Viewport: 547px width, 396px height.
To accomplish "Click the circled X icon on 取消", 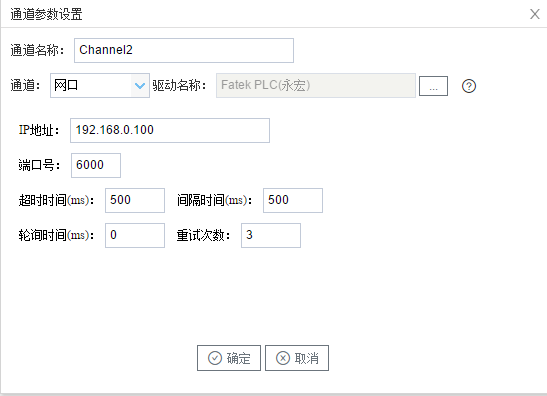I will tap(283, 358).
